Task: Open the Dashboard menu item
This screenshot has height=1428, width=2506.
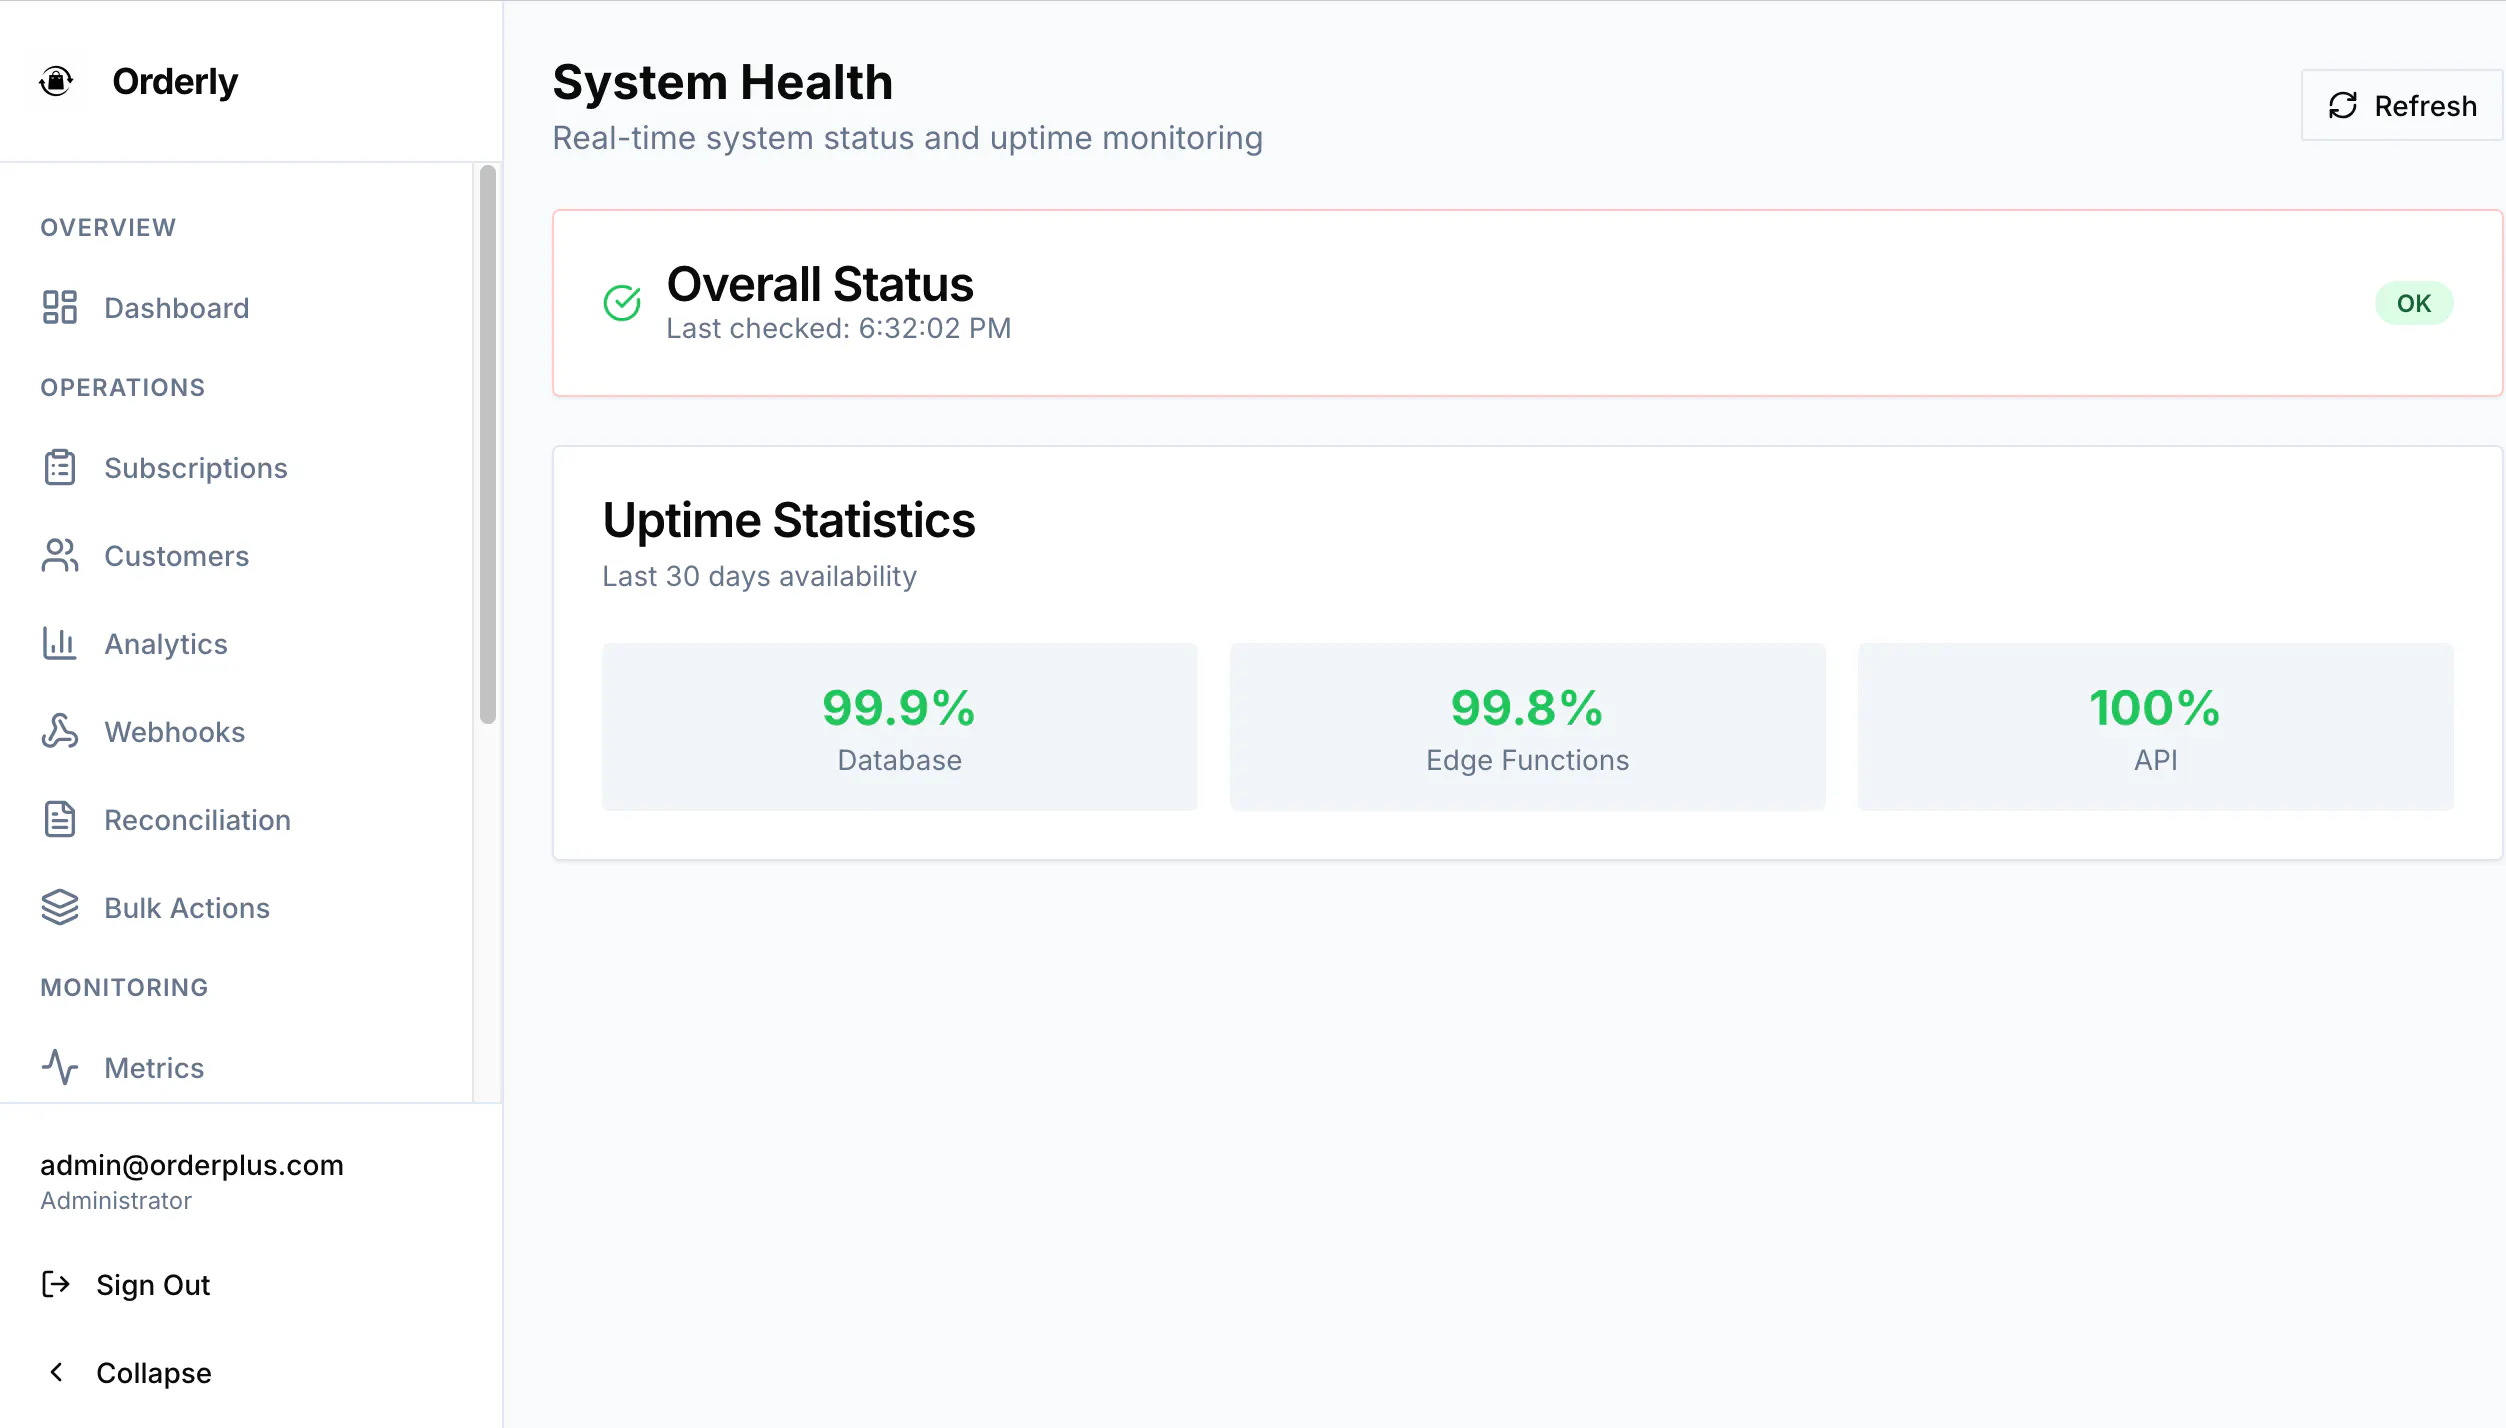Action: pos(236,307)
